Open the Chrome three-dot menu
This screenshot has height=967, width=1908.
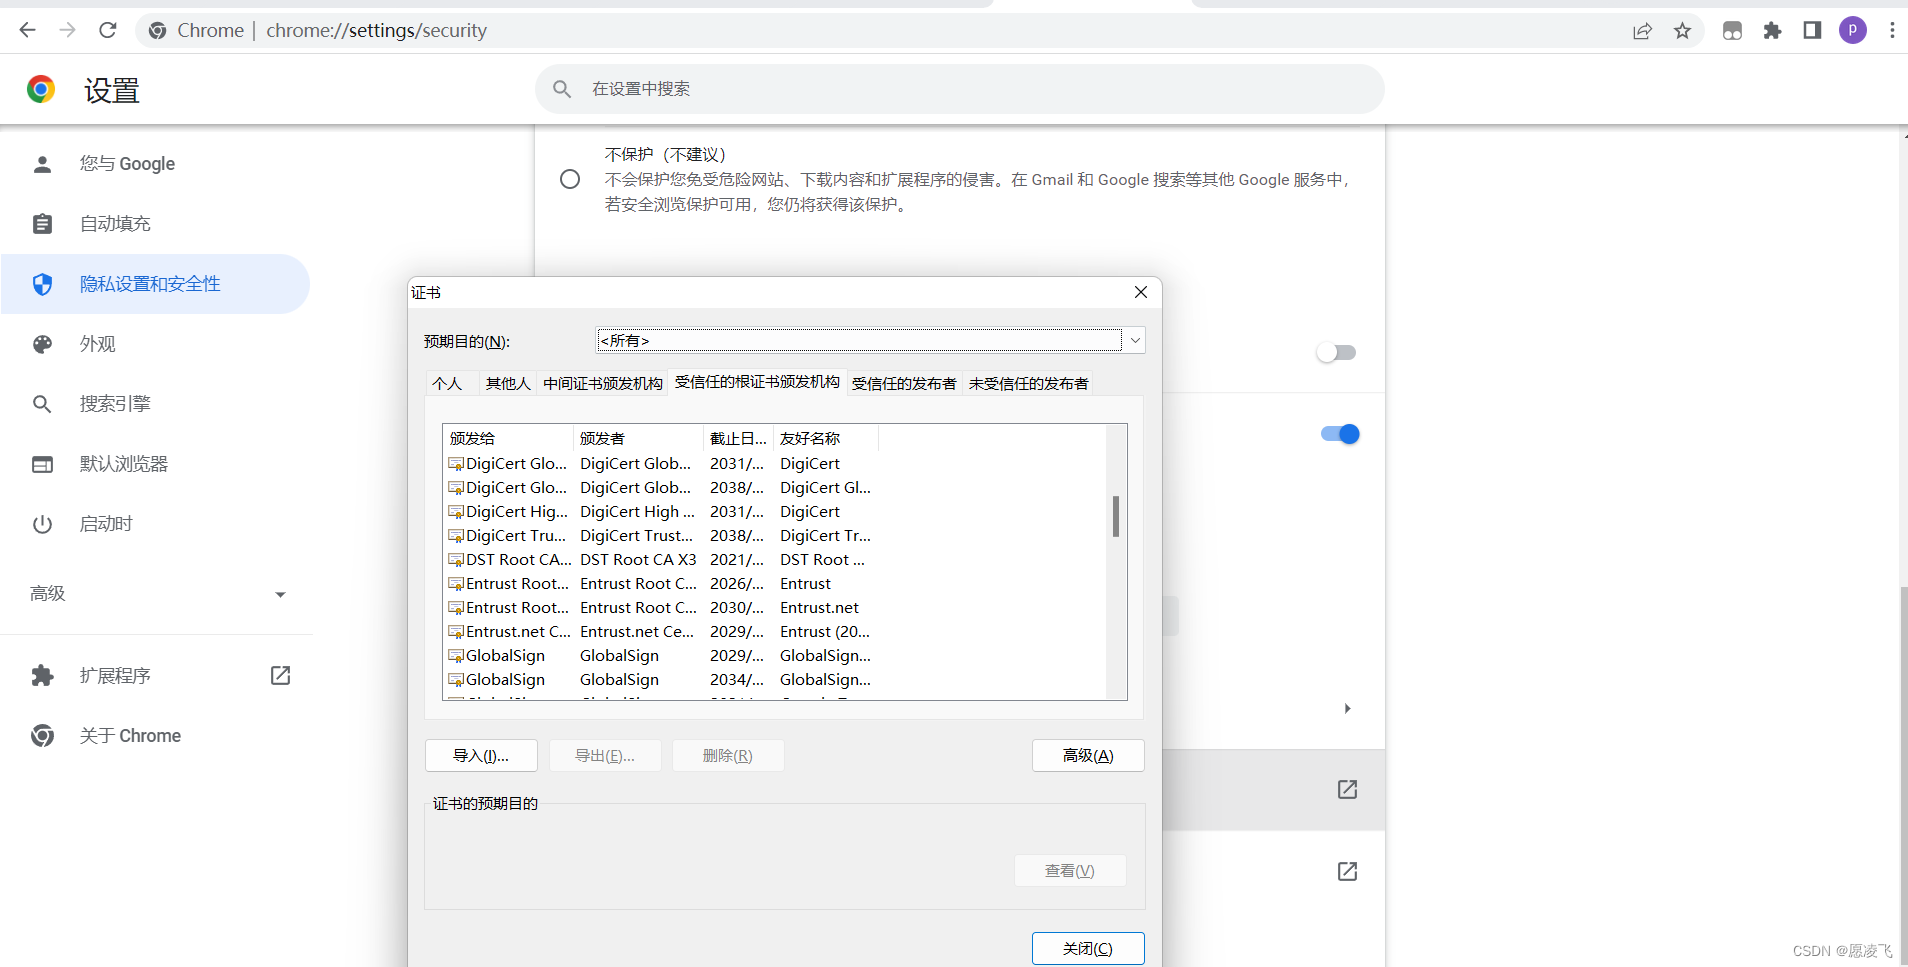[x=1892, y=31]
